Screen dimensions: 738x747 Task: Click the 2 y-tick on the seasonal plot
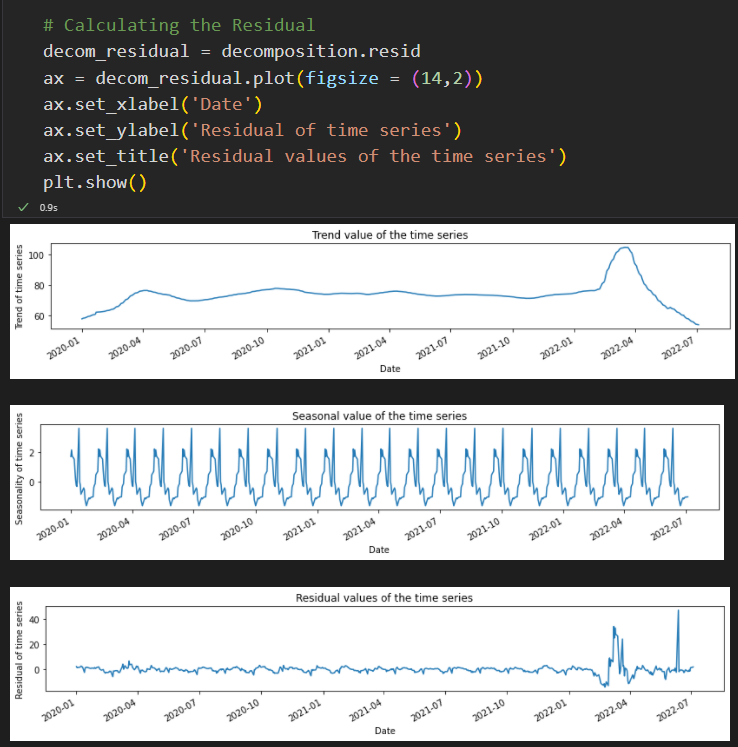tap(32, 453)
